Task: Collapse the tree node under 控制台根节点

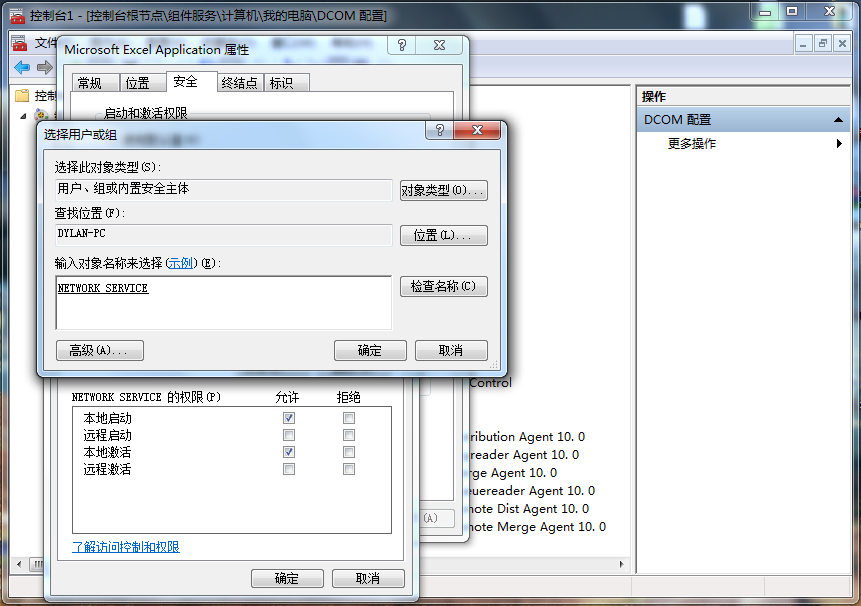Action: tap(23, 116)
